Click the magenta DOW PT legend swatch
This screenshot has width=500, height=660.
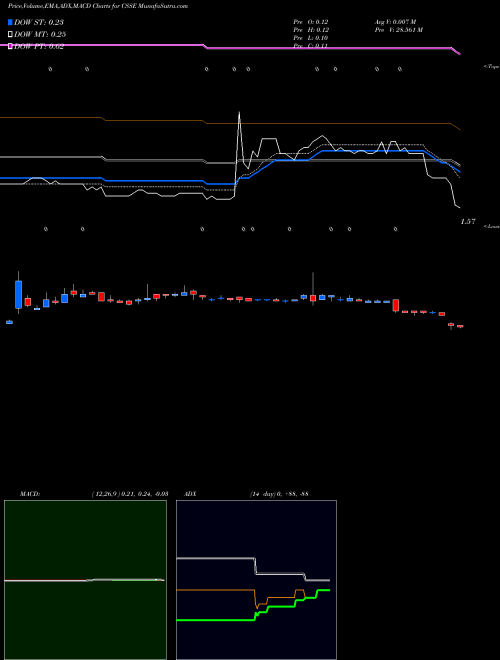[x=10, y=46]
